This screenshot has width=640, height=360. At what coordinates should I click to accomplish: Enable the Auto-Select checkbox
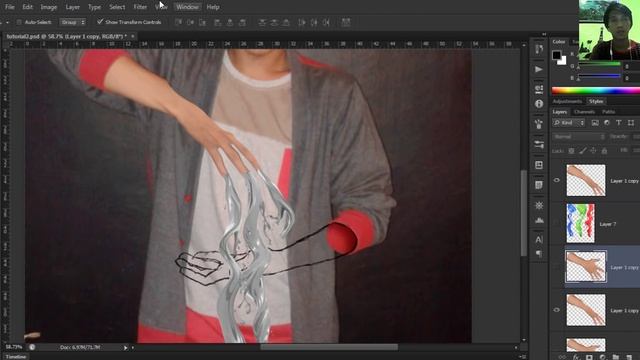[x=19, y=22]
